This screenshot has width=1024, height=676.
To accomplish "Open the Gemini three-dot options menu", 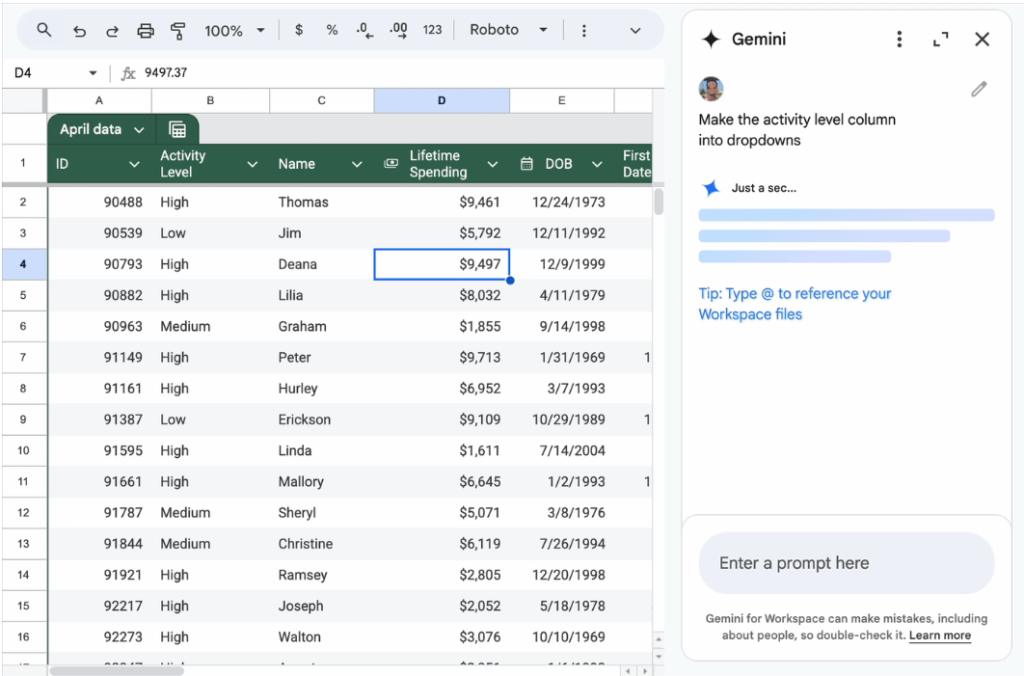I will point(899,39).
